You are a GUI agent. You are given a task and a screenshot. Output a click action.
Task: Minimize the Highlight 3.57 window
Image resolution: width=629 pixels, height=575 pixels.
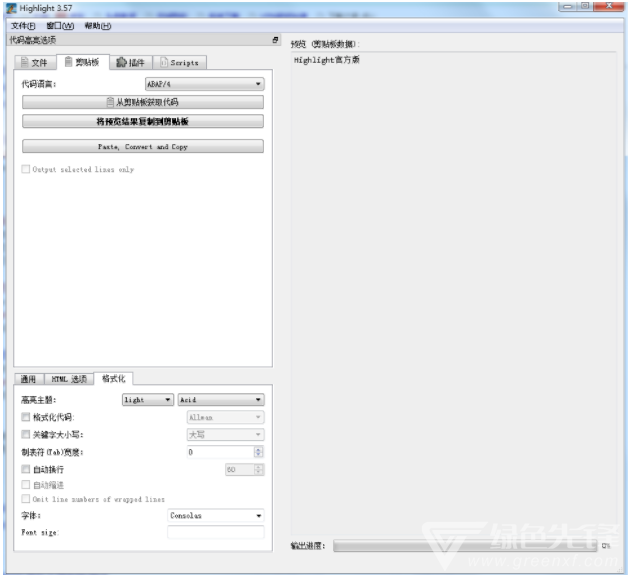(x=568, y=6)
